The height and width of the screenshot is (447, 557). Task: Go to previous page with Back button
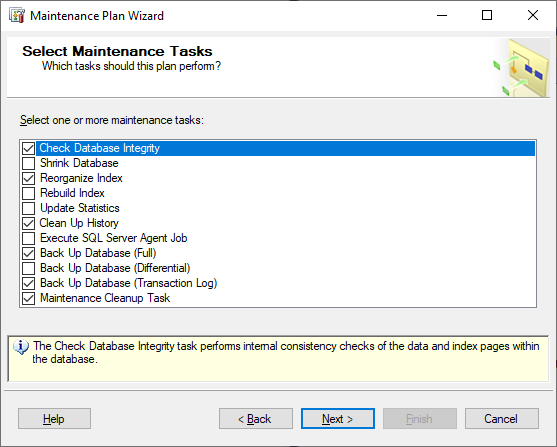(x=256, y=419)
